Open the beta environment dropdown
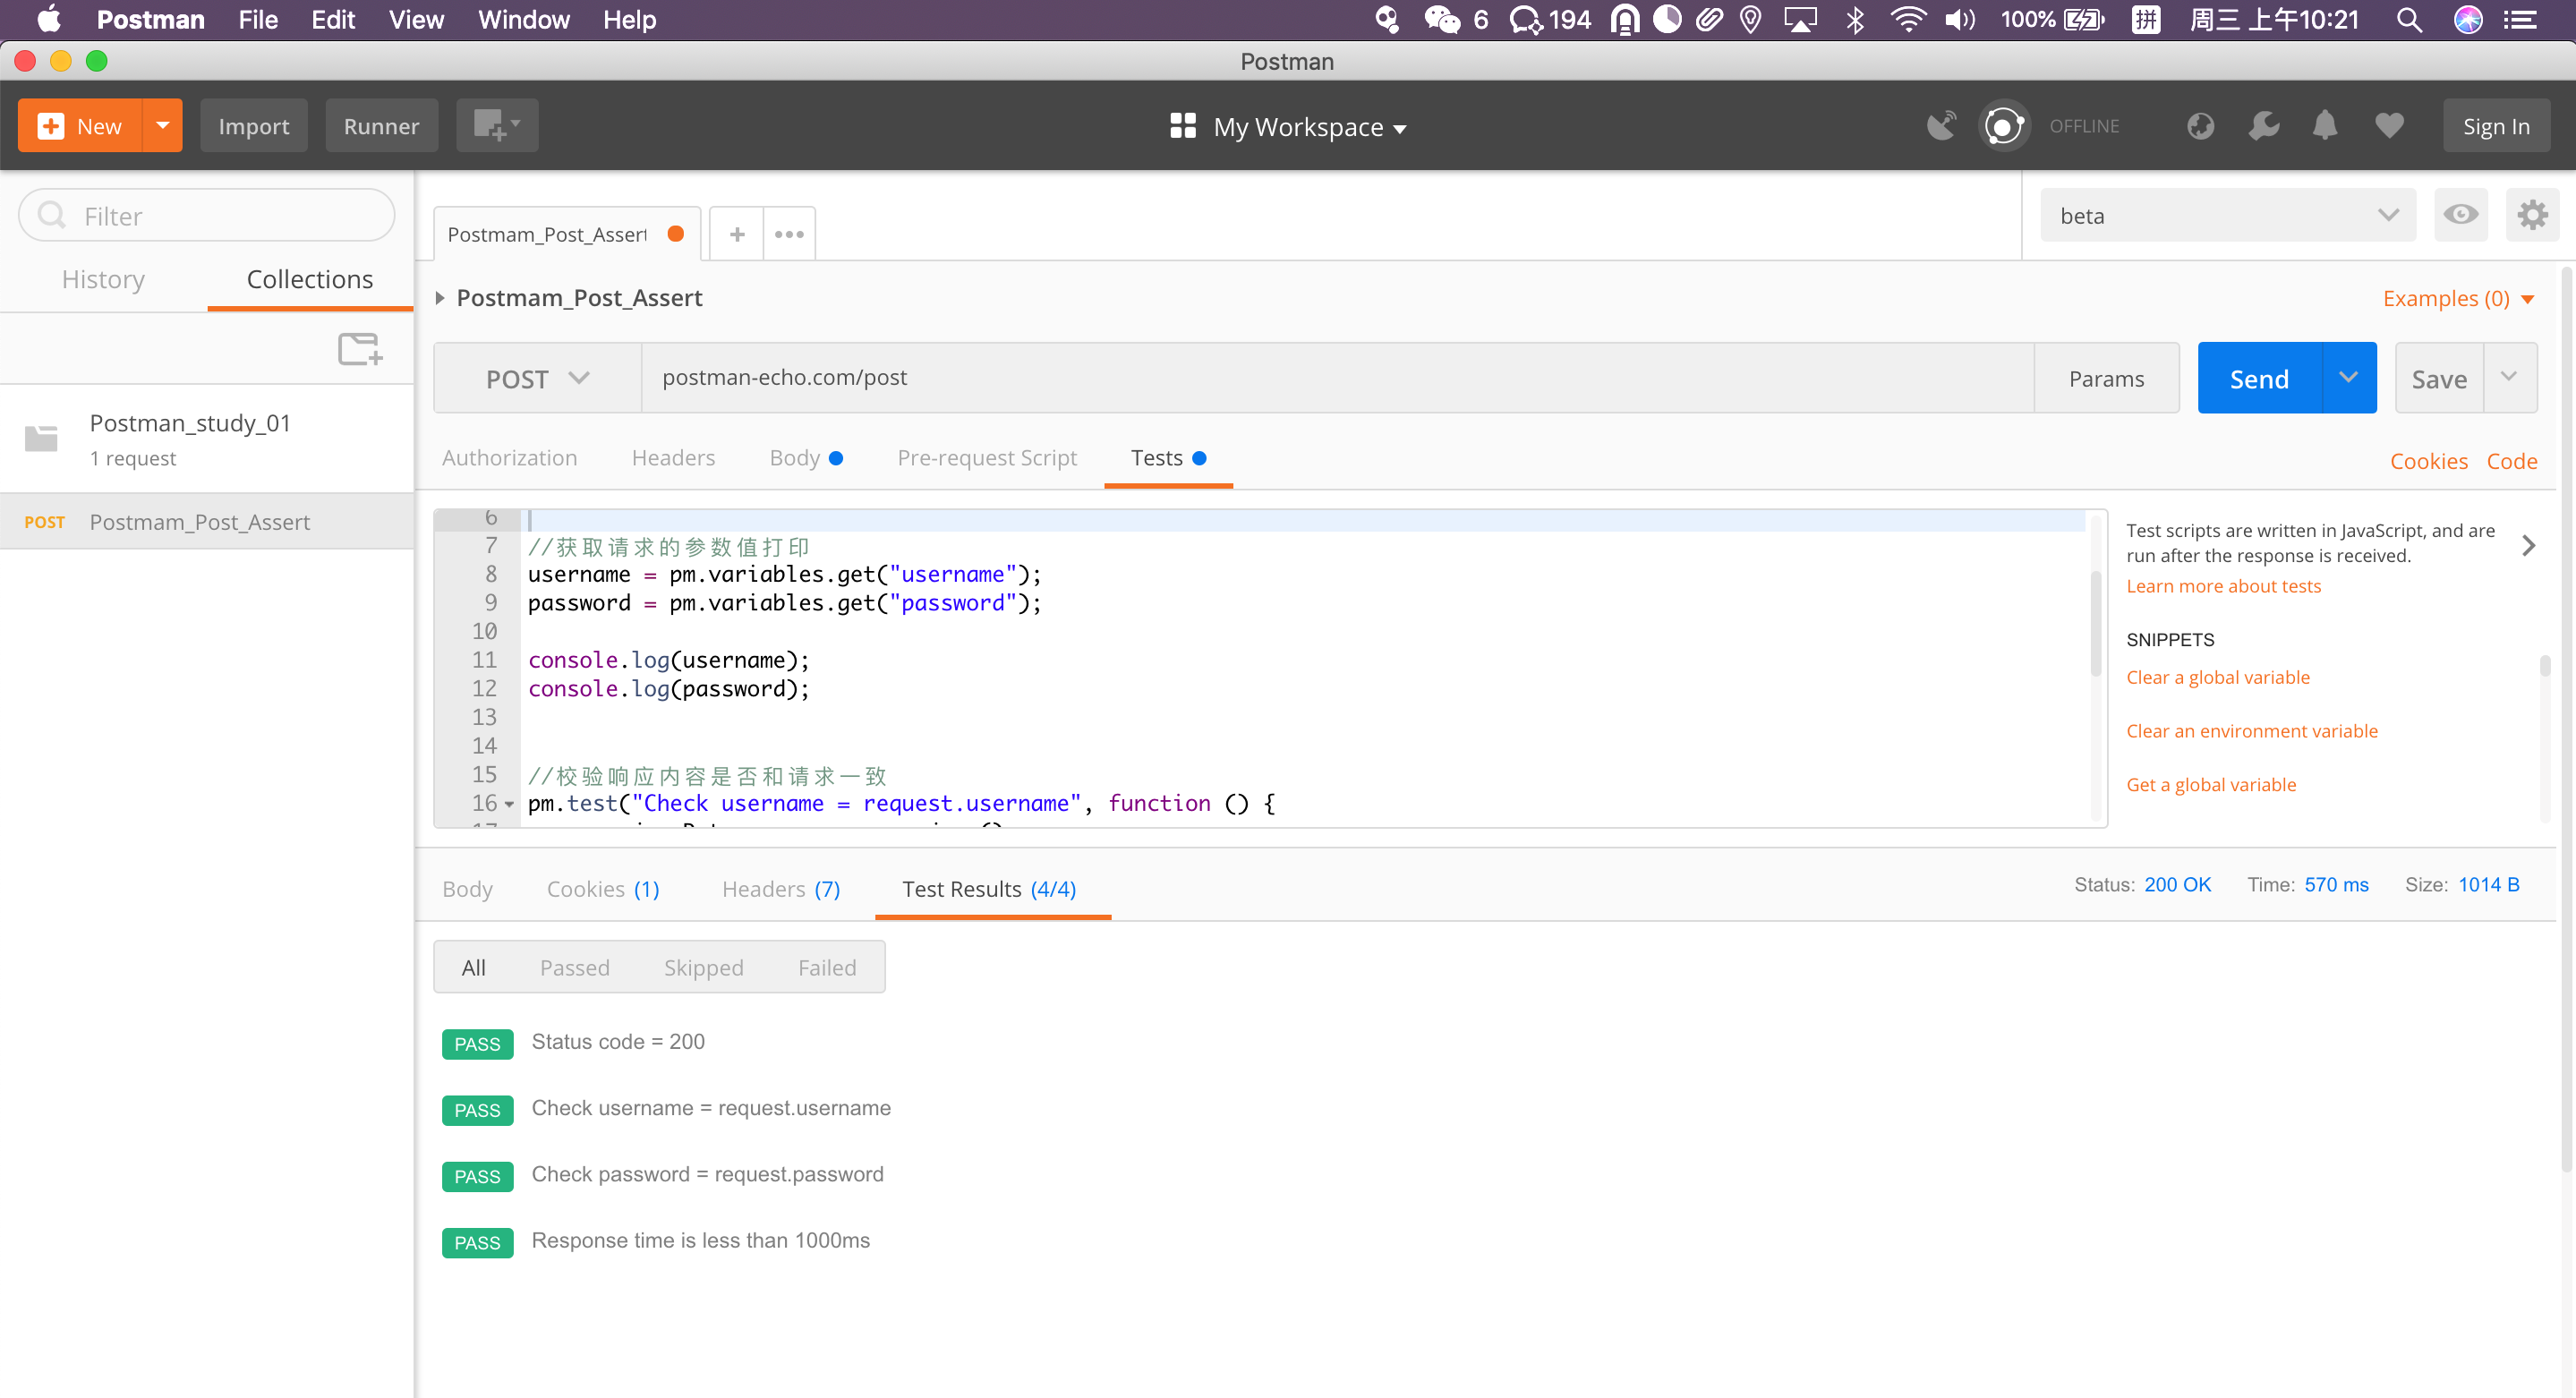 2228,216
